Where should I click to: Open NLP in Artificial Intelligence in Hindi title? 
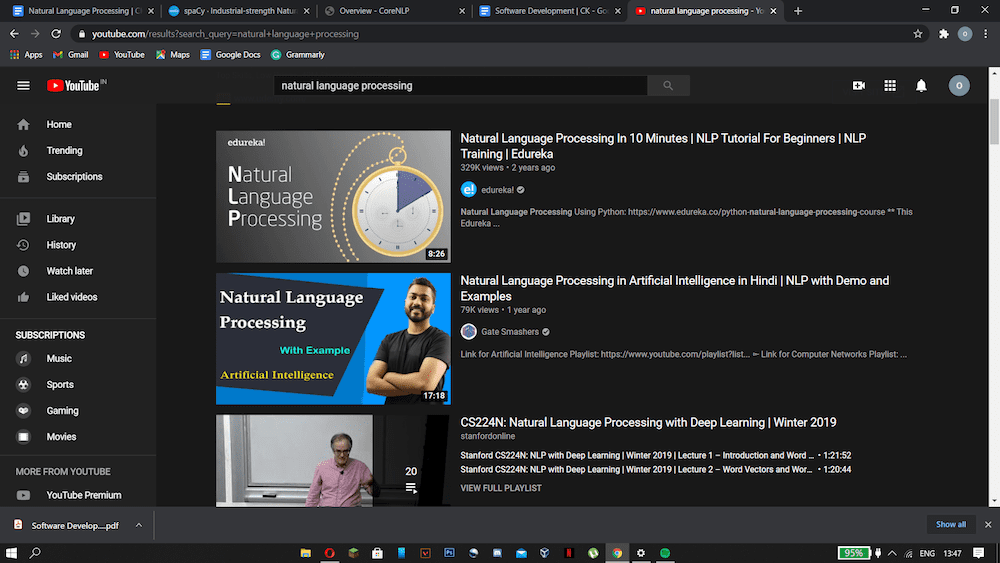click(x=675, y=288)
